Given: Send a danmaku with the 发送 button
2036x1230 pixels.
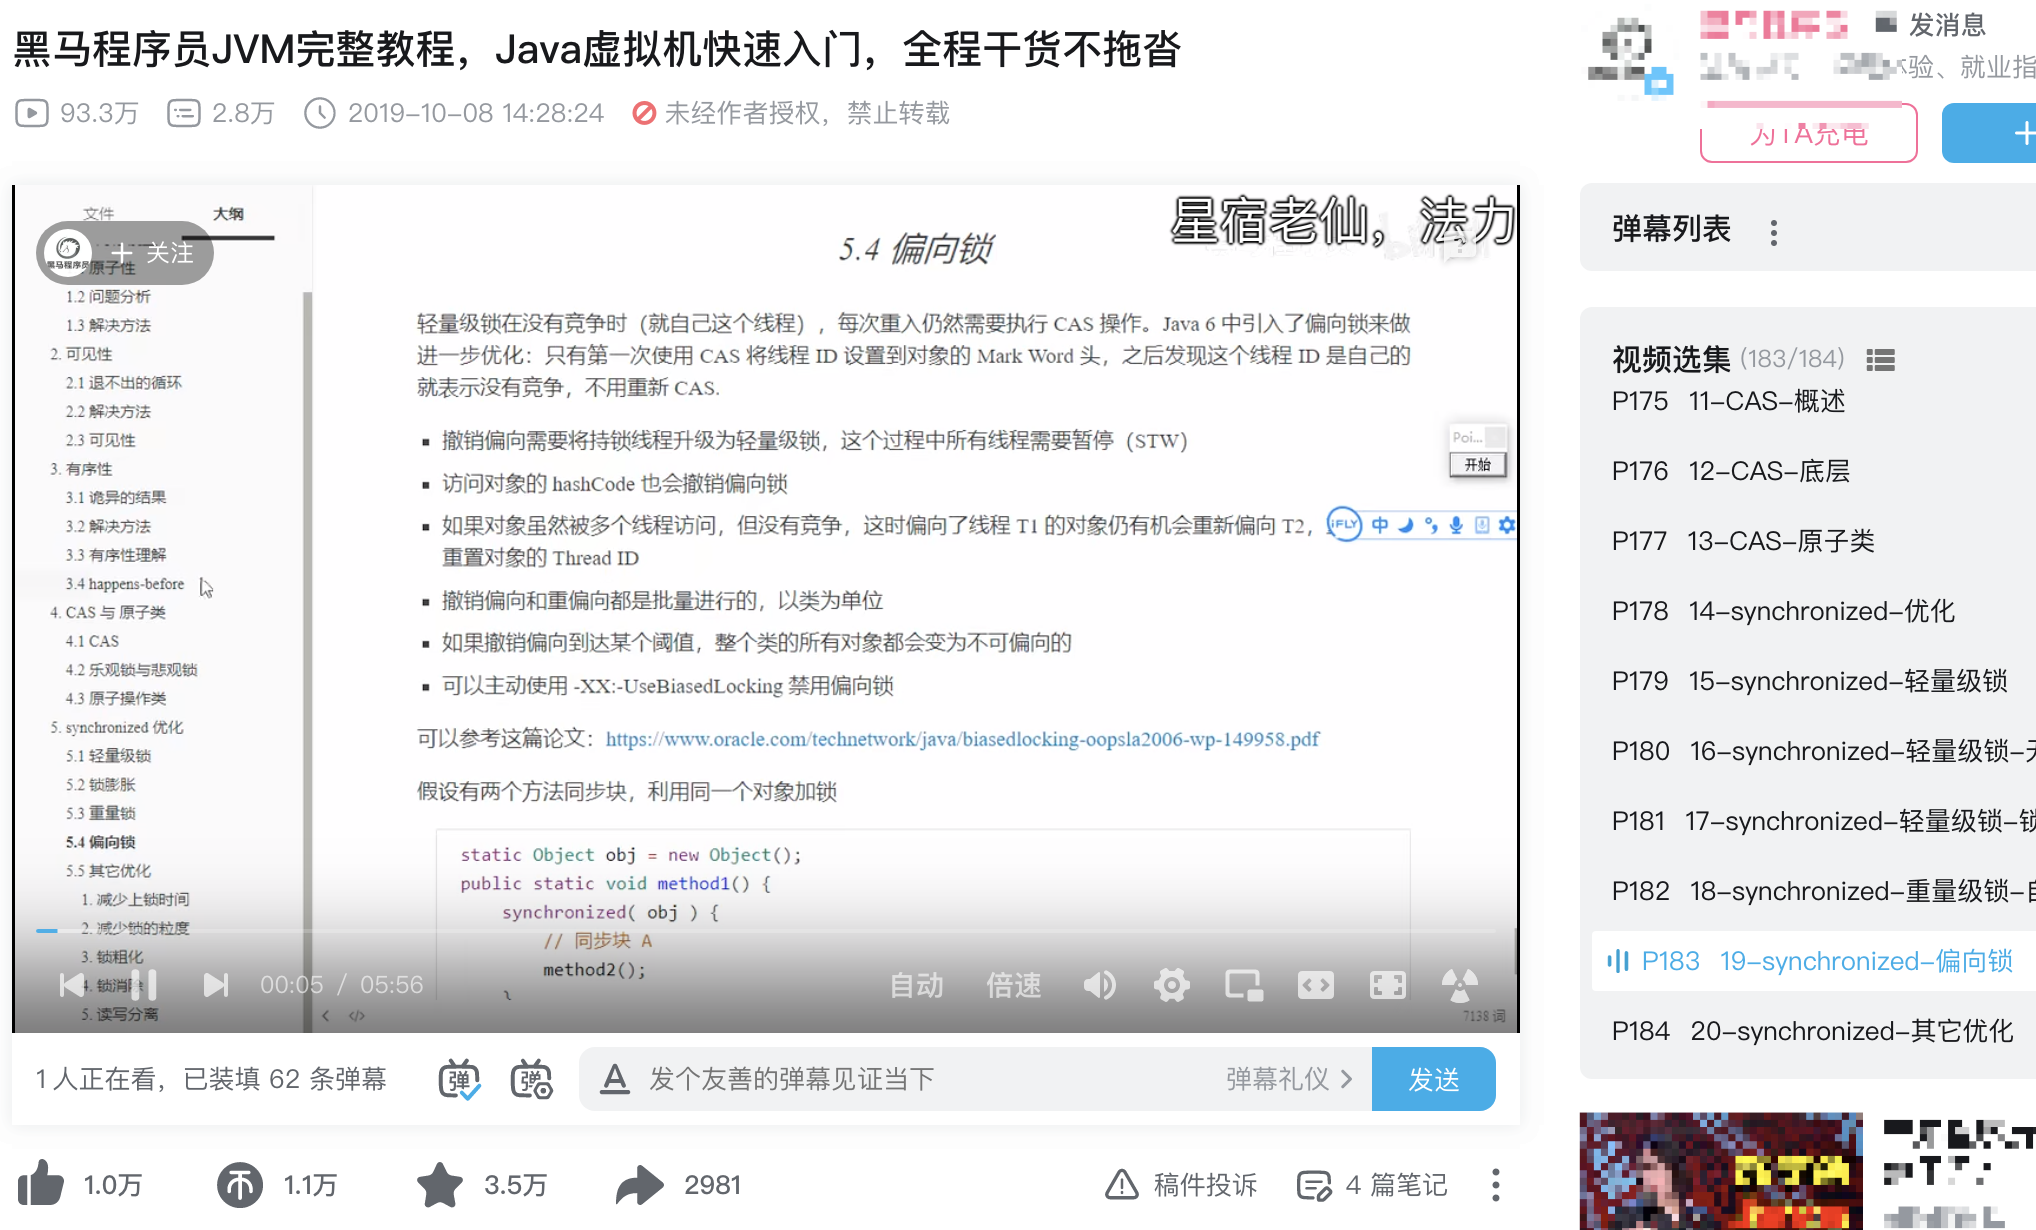Looking at the screenshot, I should click(1433, 1079).
